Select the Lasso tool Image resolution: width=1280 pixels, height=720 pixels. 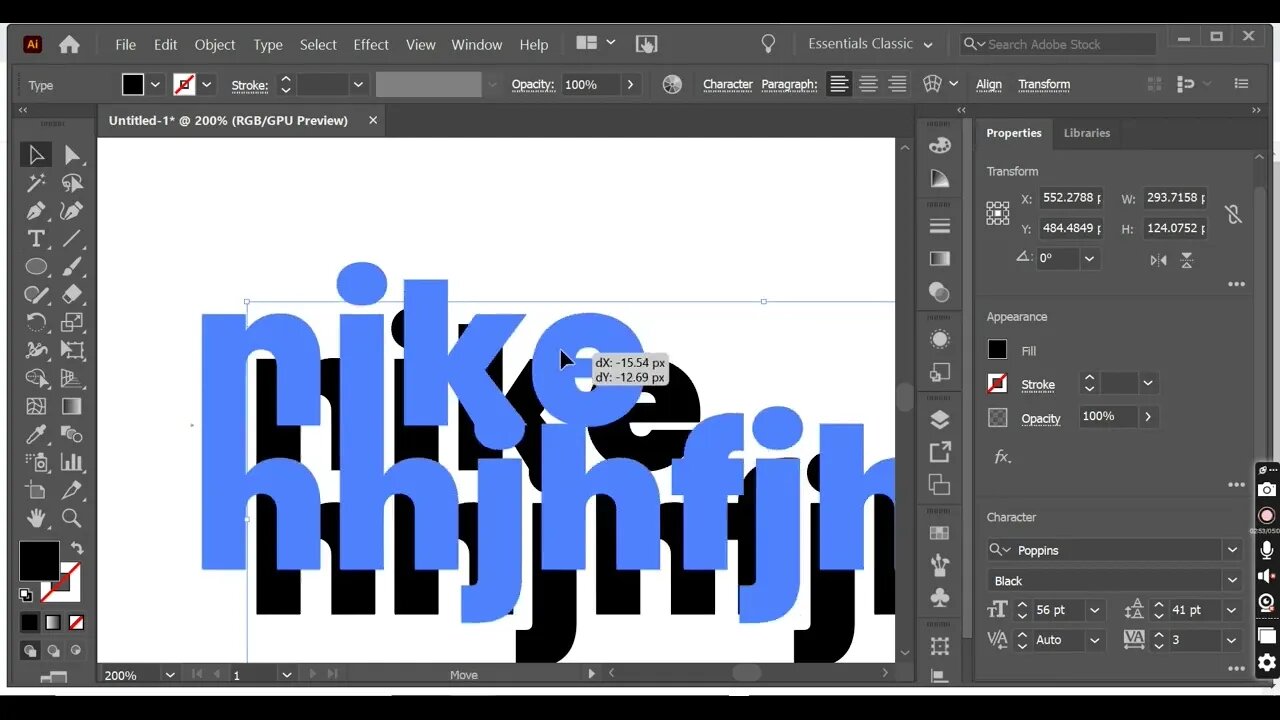[x=72, y=183]
